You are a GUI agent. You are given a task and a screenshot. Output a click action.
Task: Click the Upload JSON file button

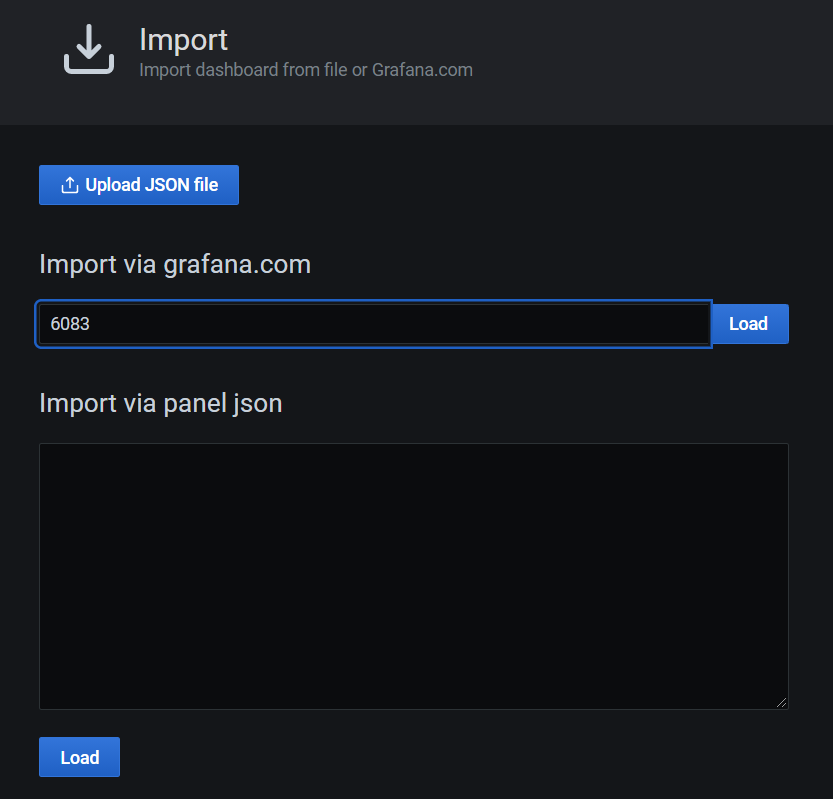pyautogui.click(x=139, y=185)
